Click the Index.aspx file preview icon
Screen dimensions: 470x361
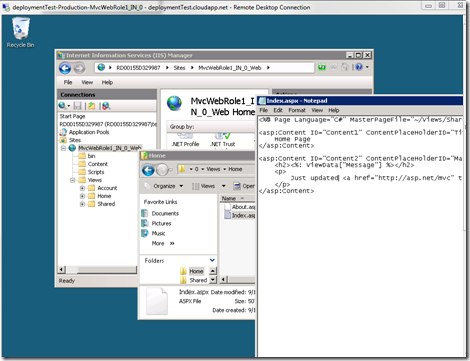click(x=157, y=301)
